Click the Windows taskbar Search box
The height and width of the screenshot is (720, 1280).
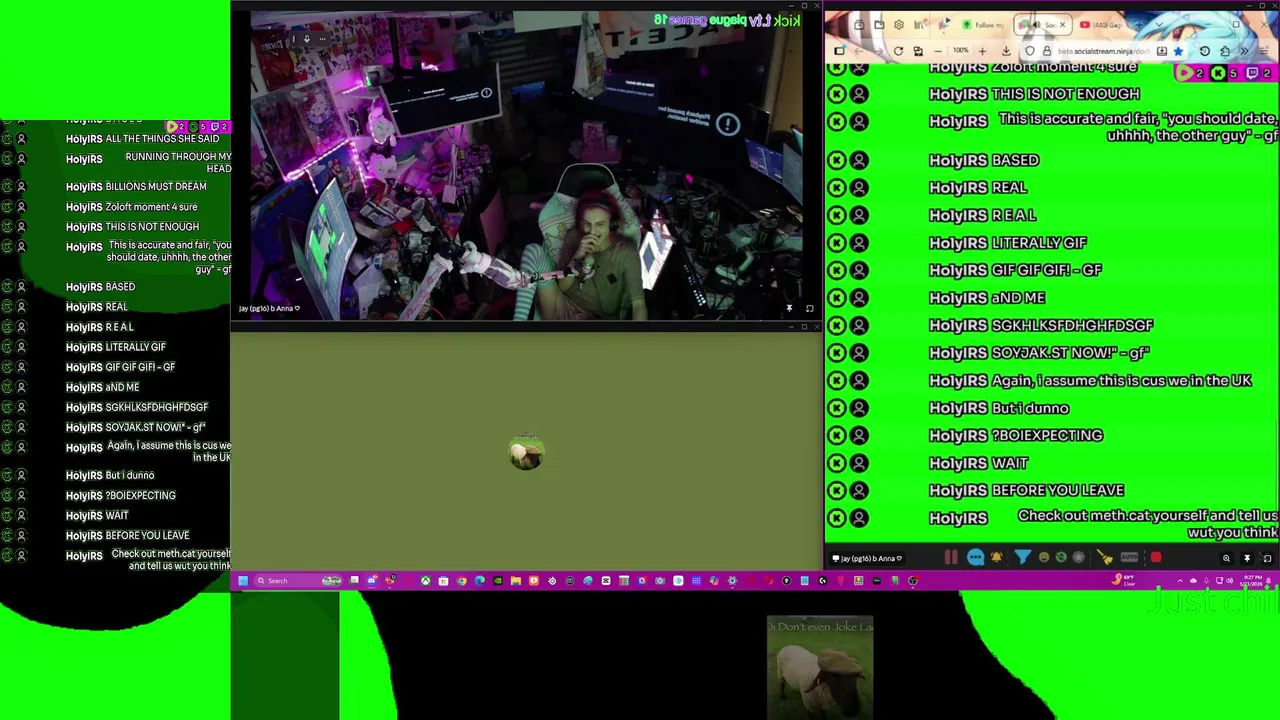[298, 580]
